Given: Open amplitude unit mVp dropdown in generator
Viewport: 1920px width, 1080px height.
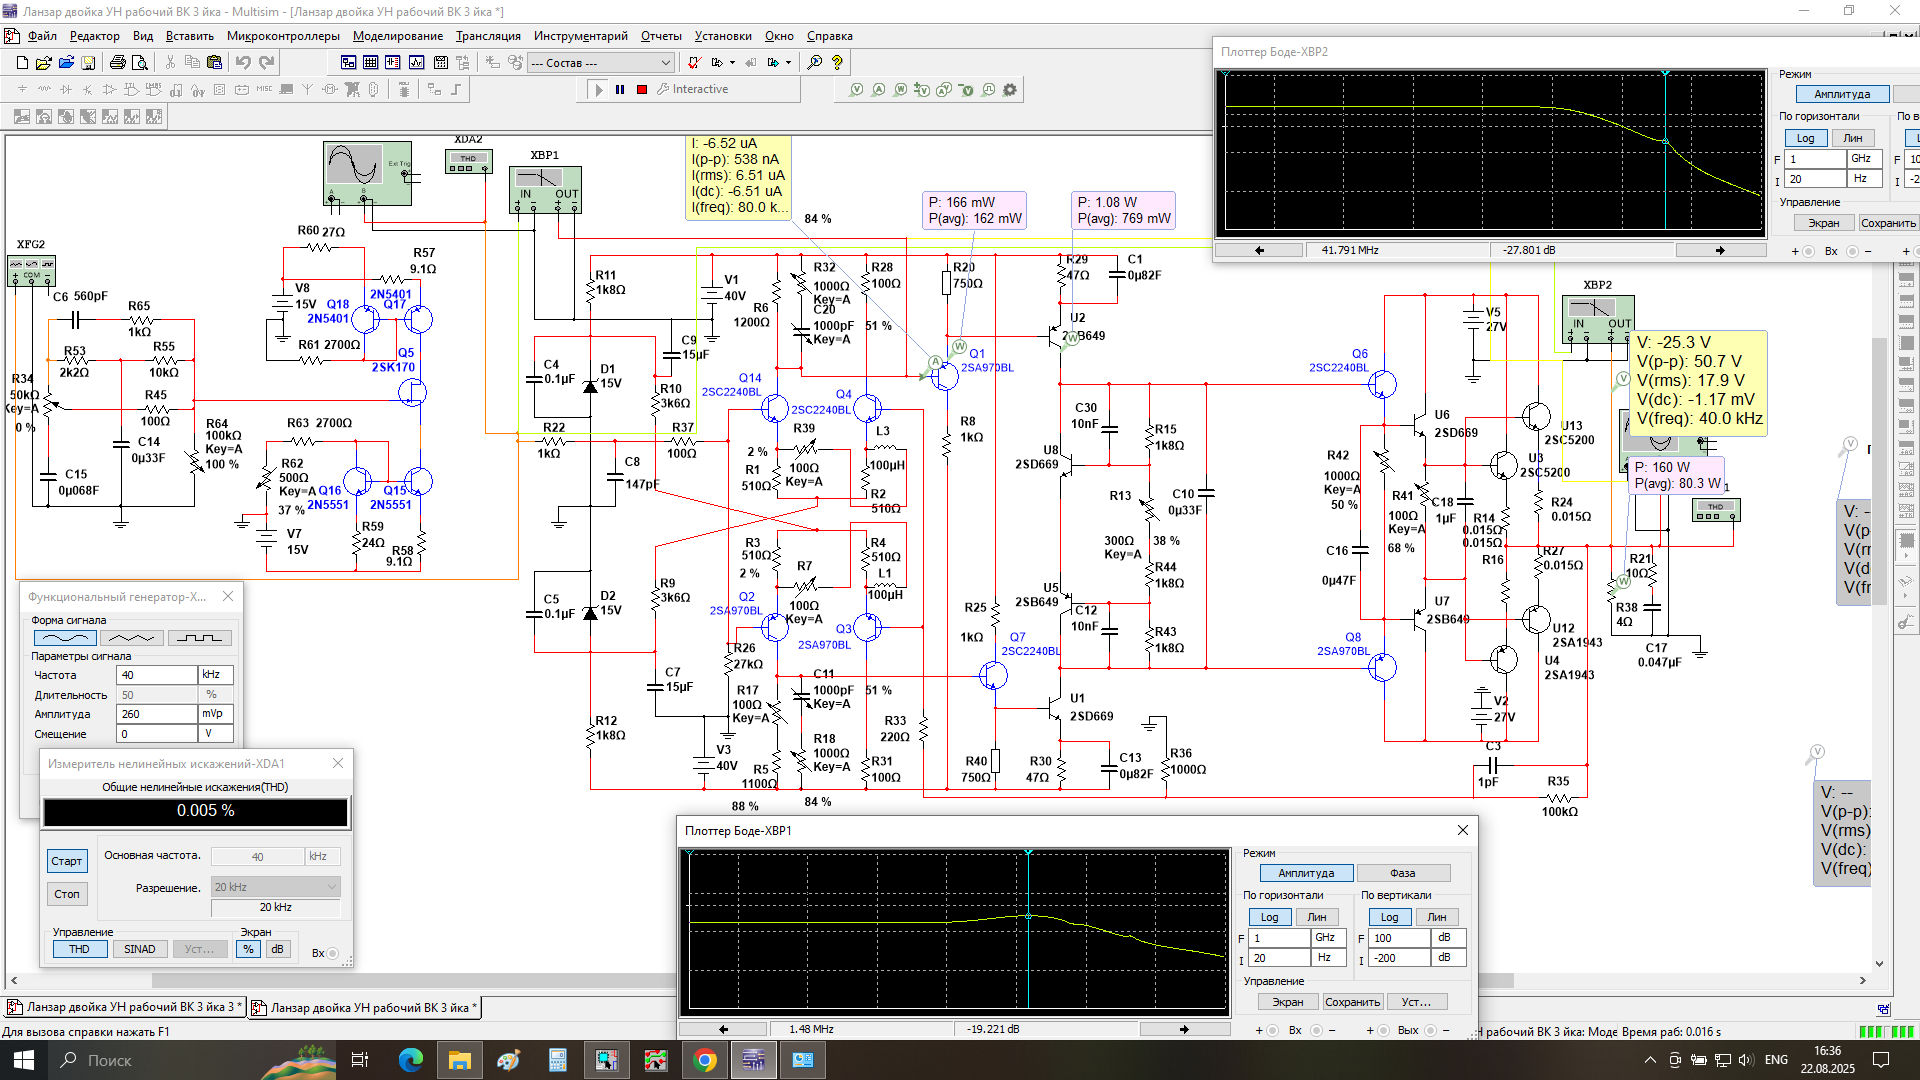Looking at the screenshot, I should point(216,714).
